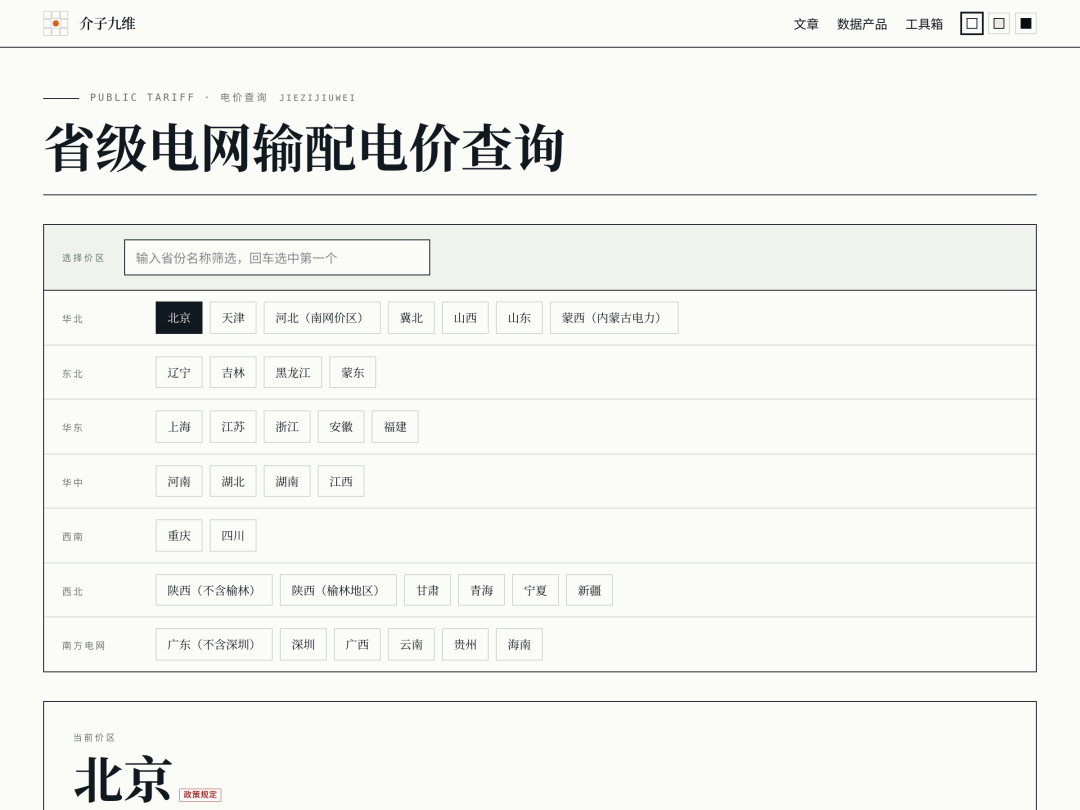The height and width of the screenshot is (810, 1080).
Task: Pick 四川 from the 西南 row
Action: click(x=233, y=536)
